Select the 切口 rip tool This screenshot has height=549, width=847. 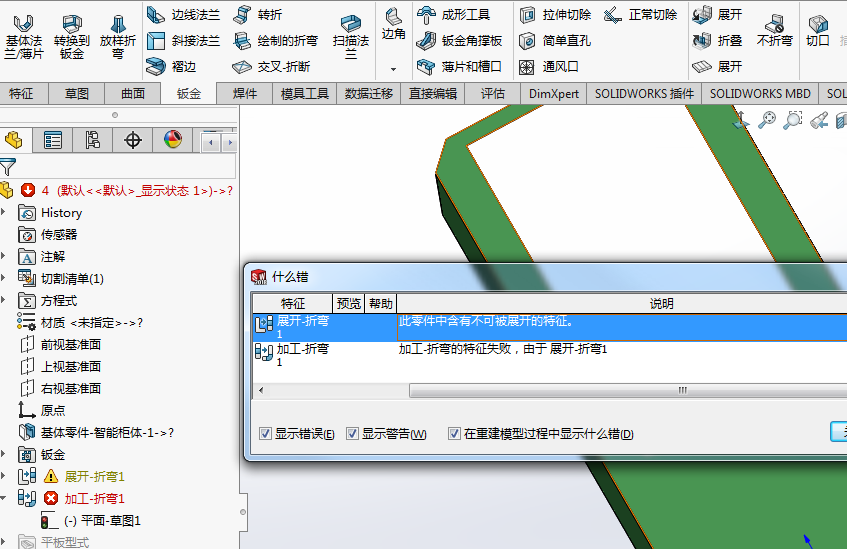pyautogui.click(x=818, y=30)
